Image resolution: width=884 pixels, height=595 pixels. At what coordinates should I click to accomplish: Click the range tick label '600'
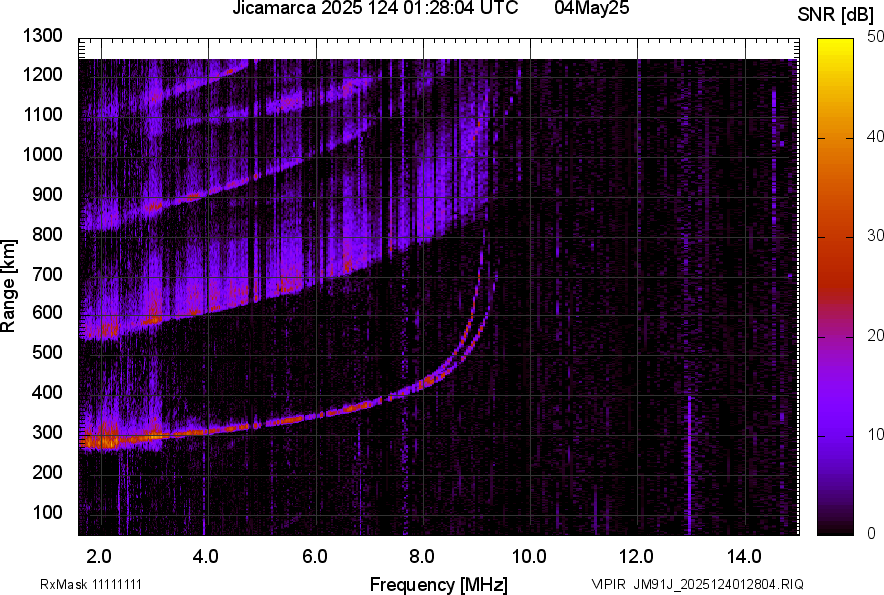coord(47,312)
